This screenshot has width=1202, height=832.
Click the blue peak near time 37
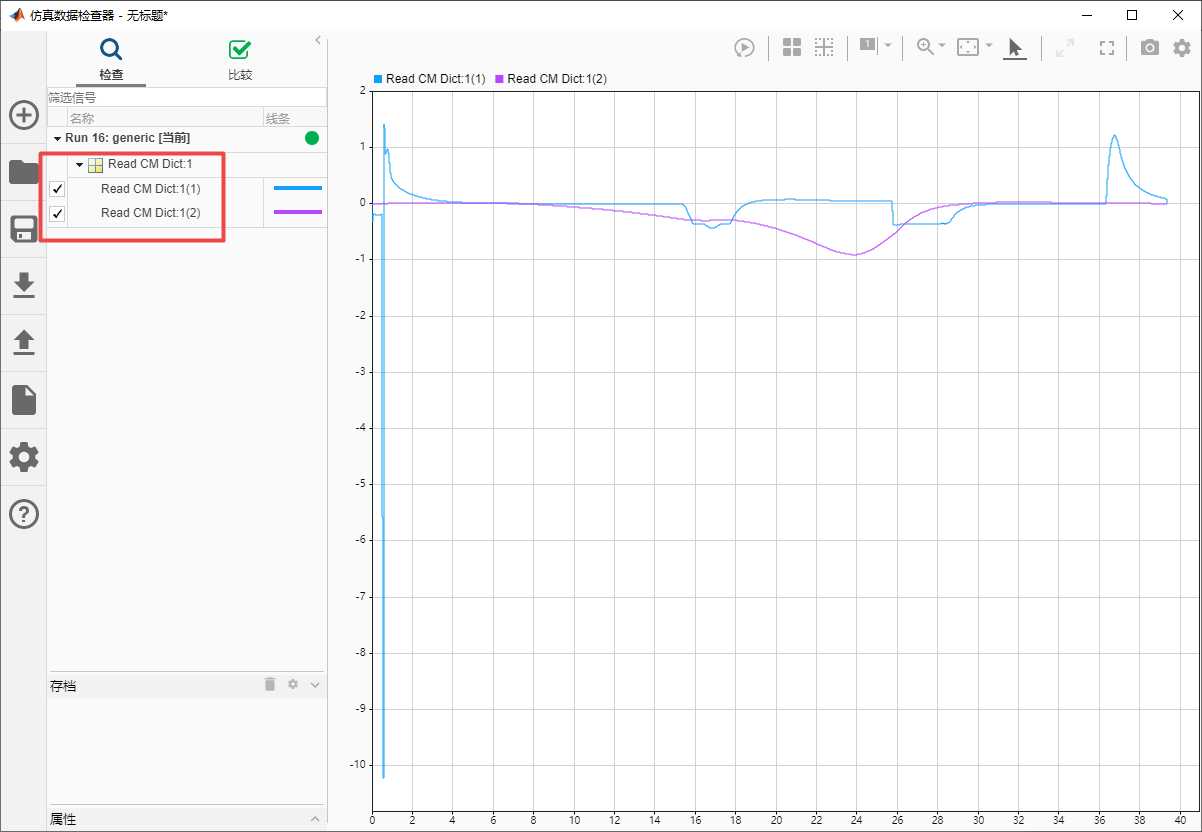click(x=1115, y=136)
